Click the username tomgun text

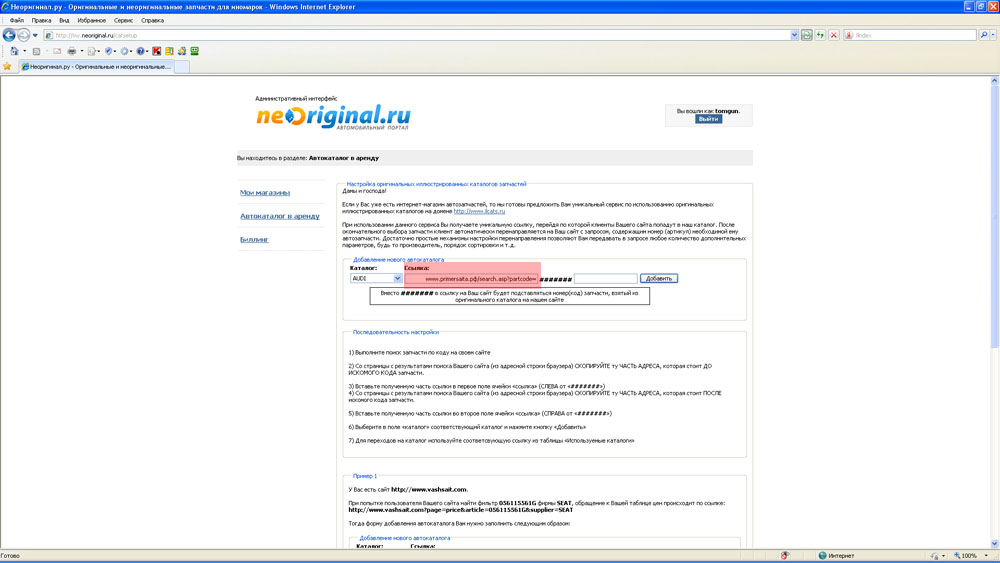pyautogui.click(x=727, y=111)
